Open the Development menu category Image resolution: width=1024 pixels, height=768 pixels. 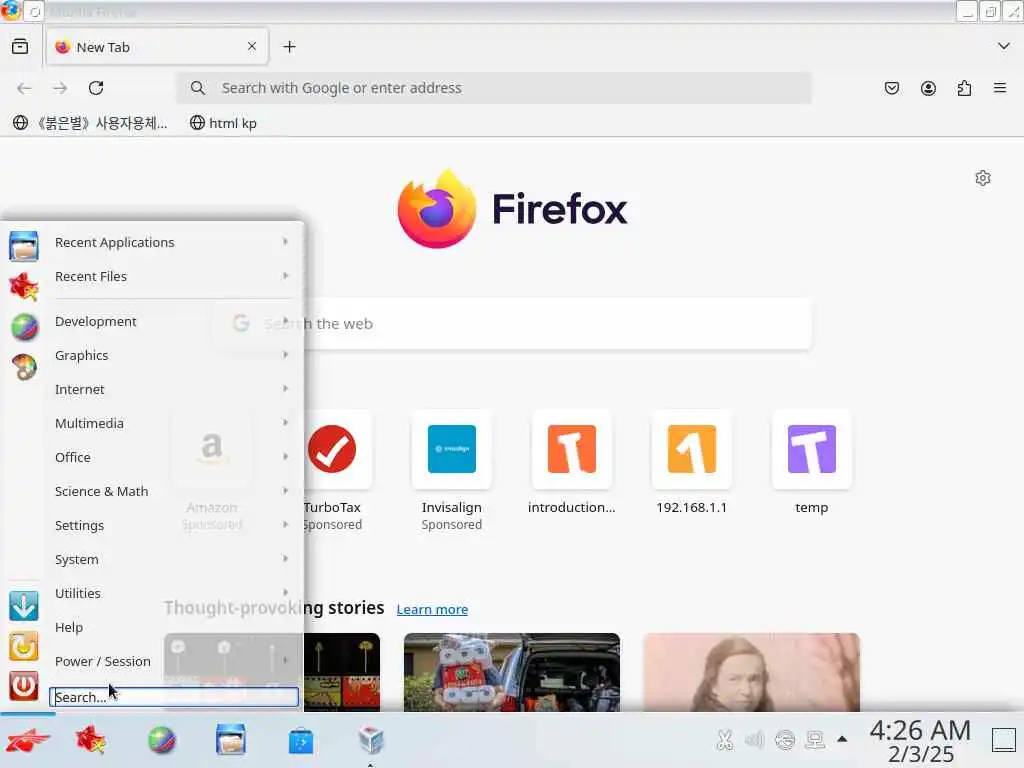pos(173,321)
